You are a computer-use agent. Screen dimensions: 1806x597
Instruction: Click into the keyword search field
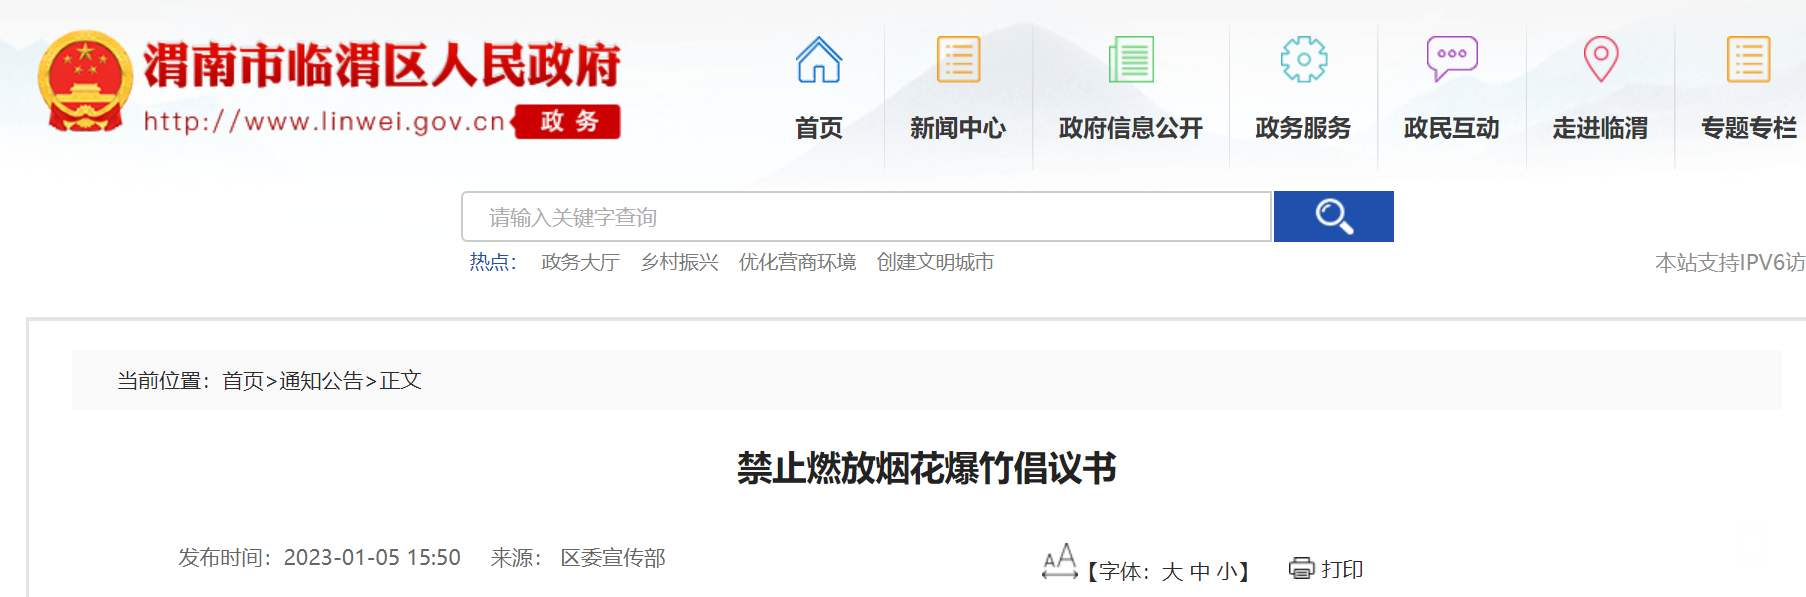tap(865, 217)
